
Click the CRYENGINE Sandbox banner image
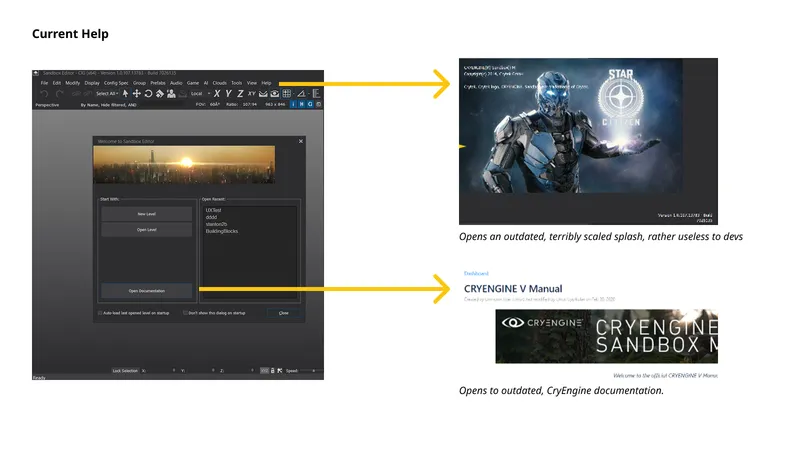(x=607, y=336)
